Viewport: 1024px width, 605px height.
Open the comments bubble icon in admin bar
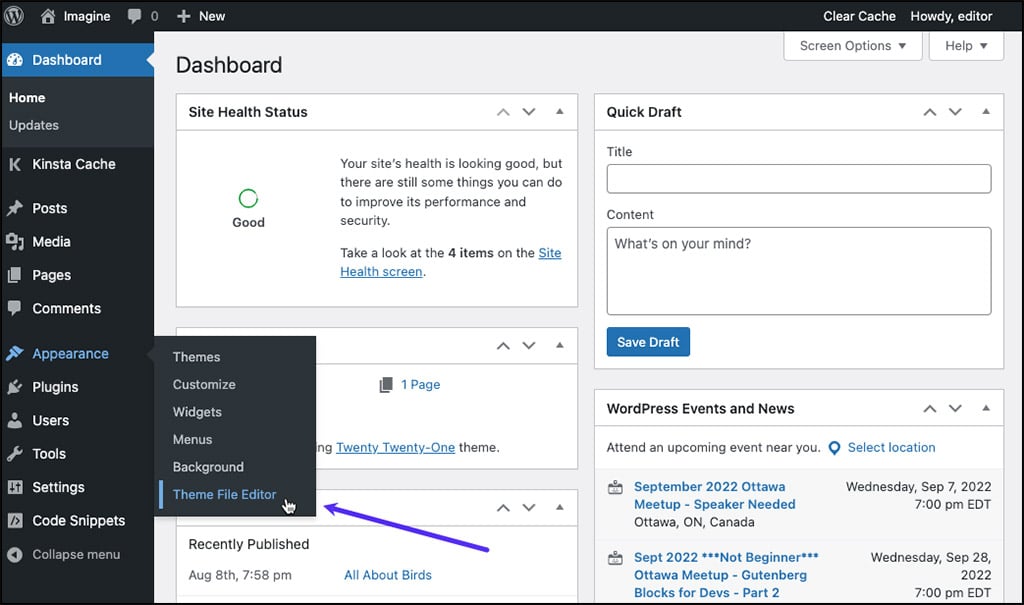(134, 16)
